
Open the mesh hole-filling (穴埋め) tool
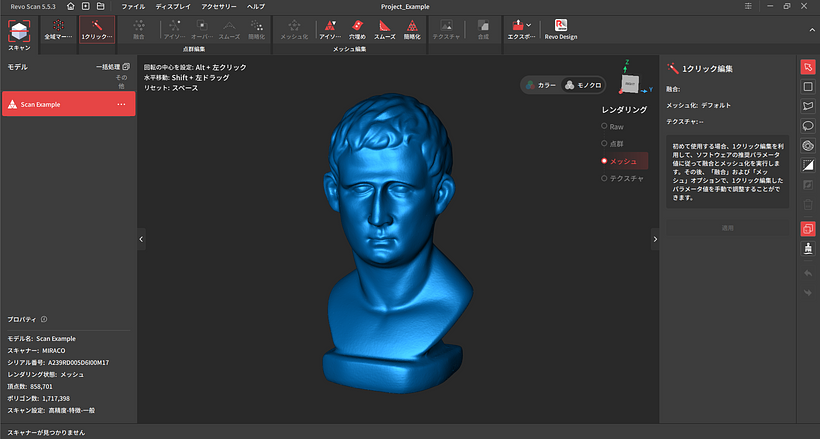coord(357,29)
